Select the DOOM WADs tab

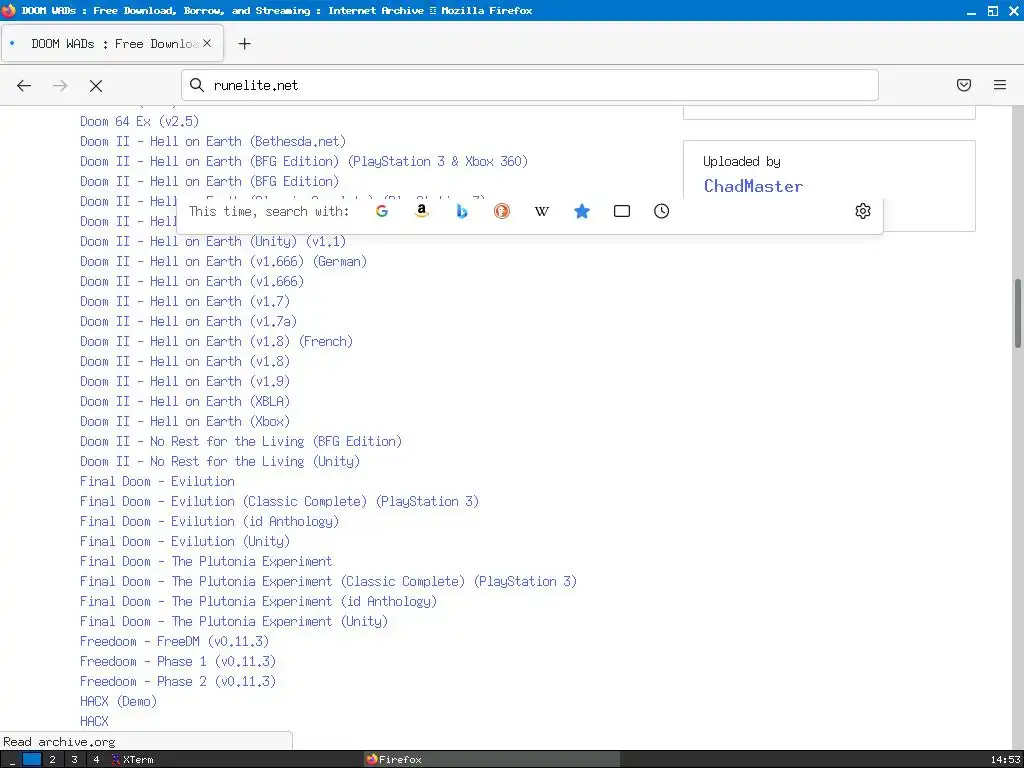pos(112,44)
